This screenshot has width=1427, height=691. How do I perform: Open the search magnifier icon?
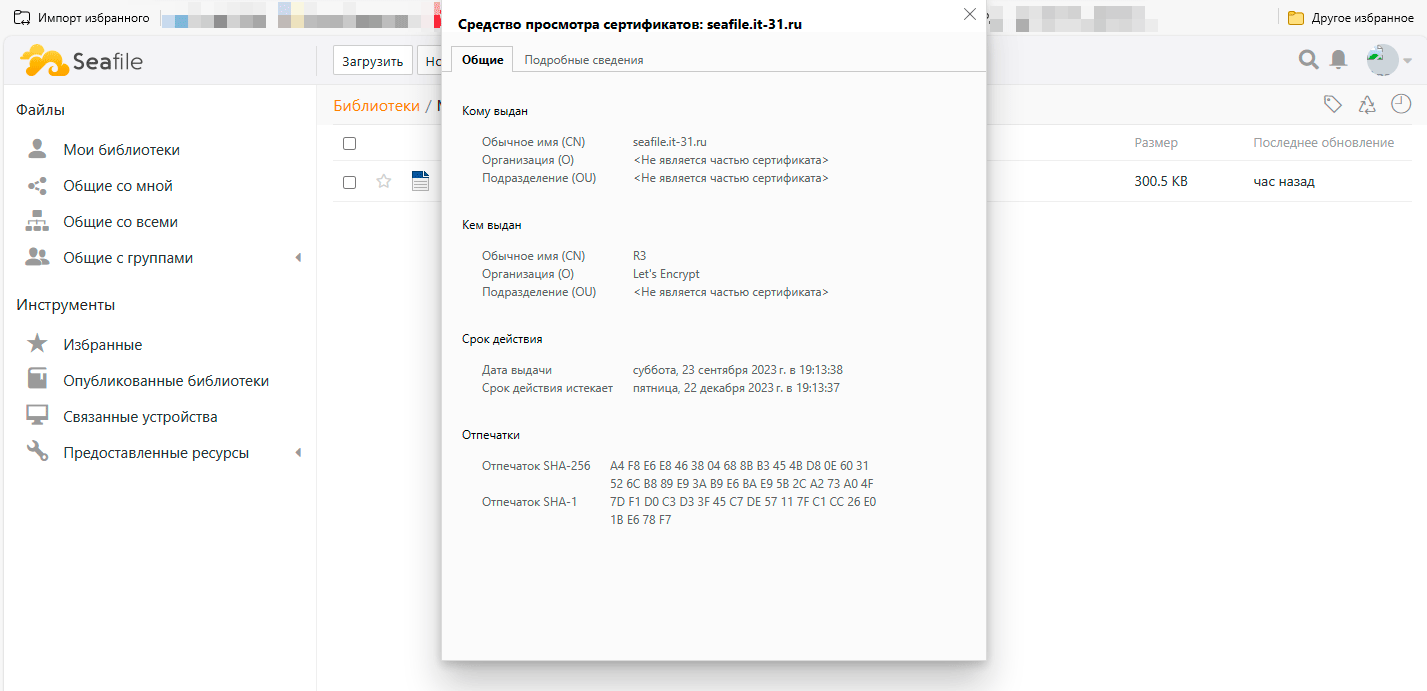pos(1308,60)
